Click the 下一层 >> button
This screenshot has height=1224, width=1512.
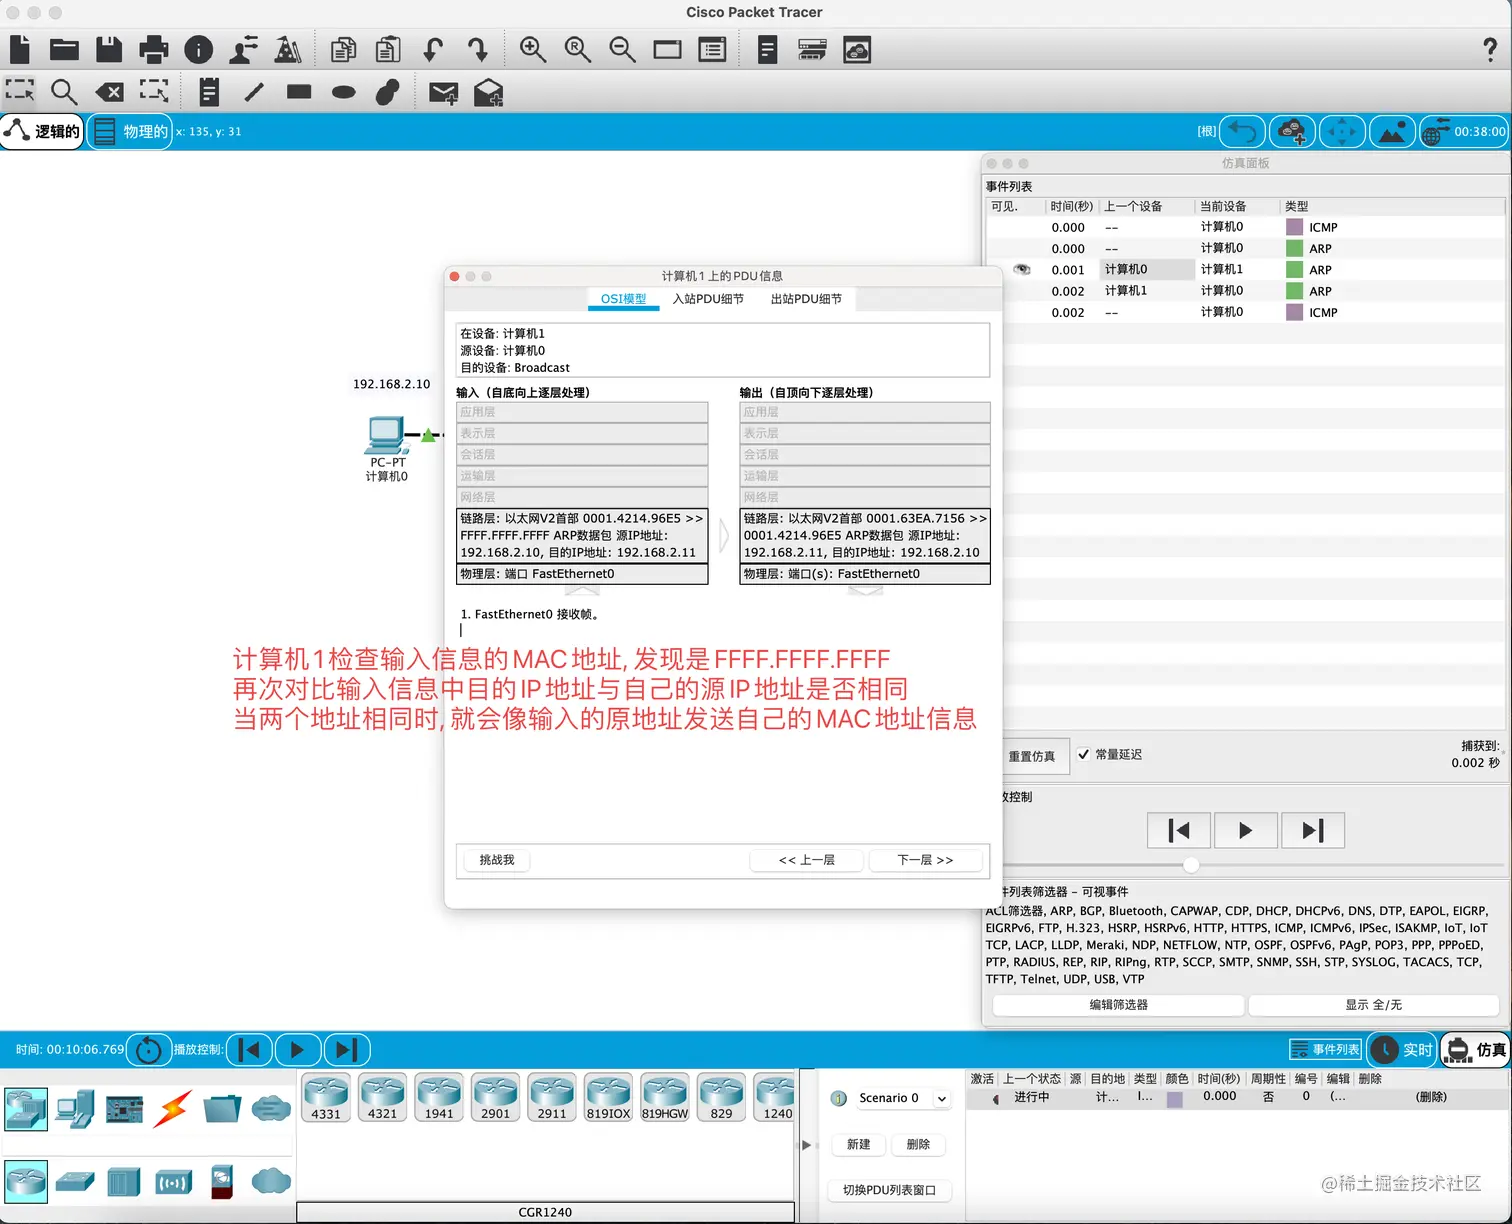[925, 860]
